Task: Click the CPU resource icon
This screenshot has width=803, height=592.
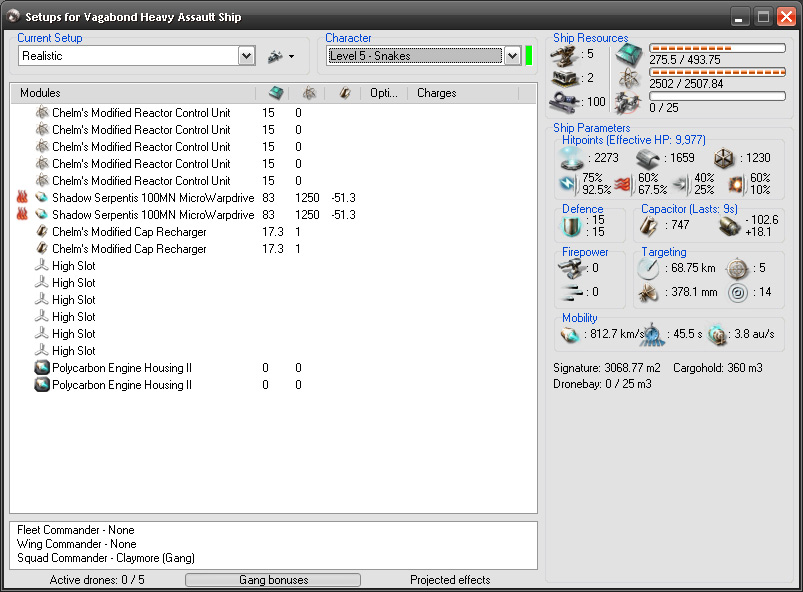Action: 629,55
